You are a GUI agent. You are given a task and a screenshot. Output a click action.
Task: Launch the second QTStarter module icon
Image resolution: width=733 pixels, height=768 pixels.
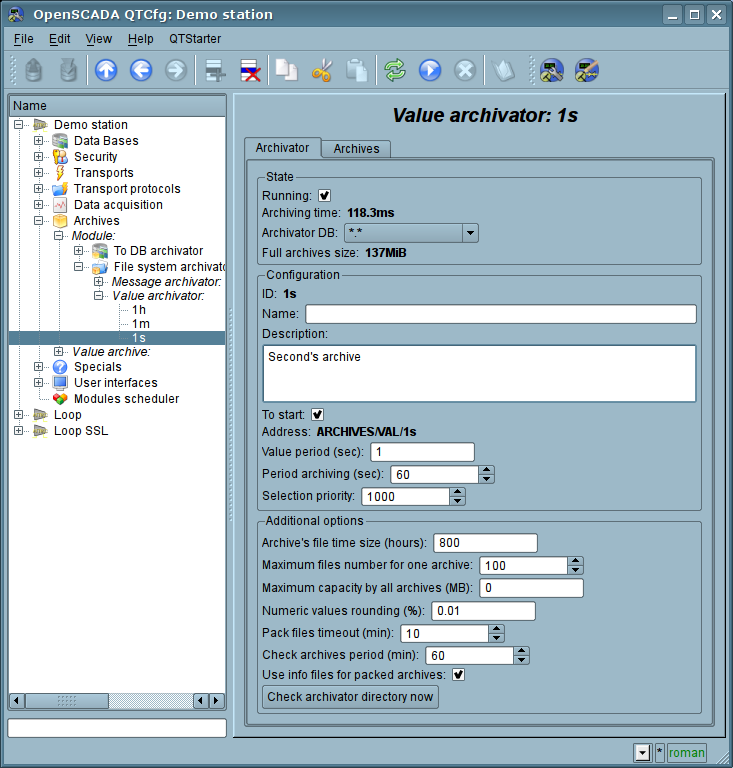[x=587, y=71]
